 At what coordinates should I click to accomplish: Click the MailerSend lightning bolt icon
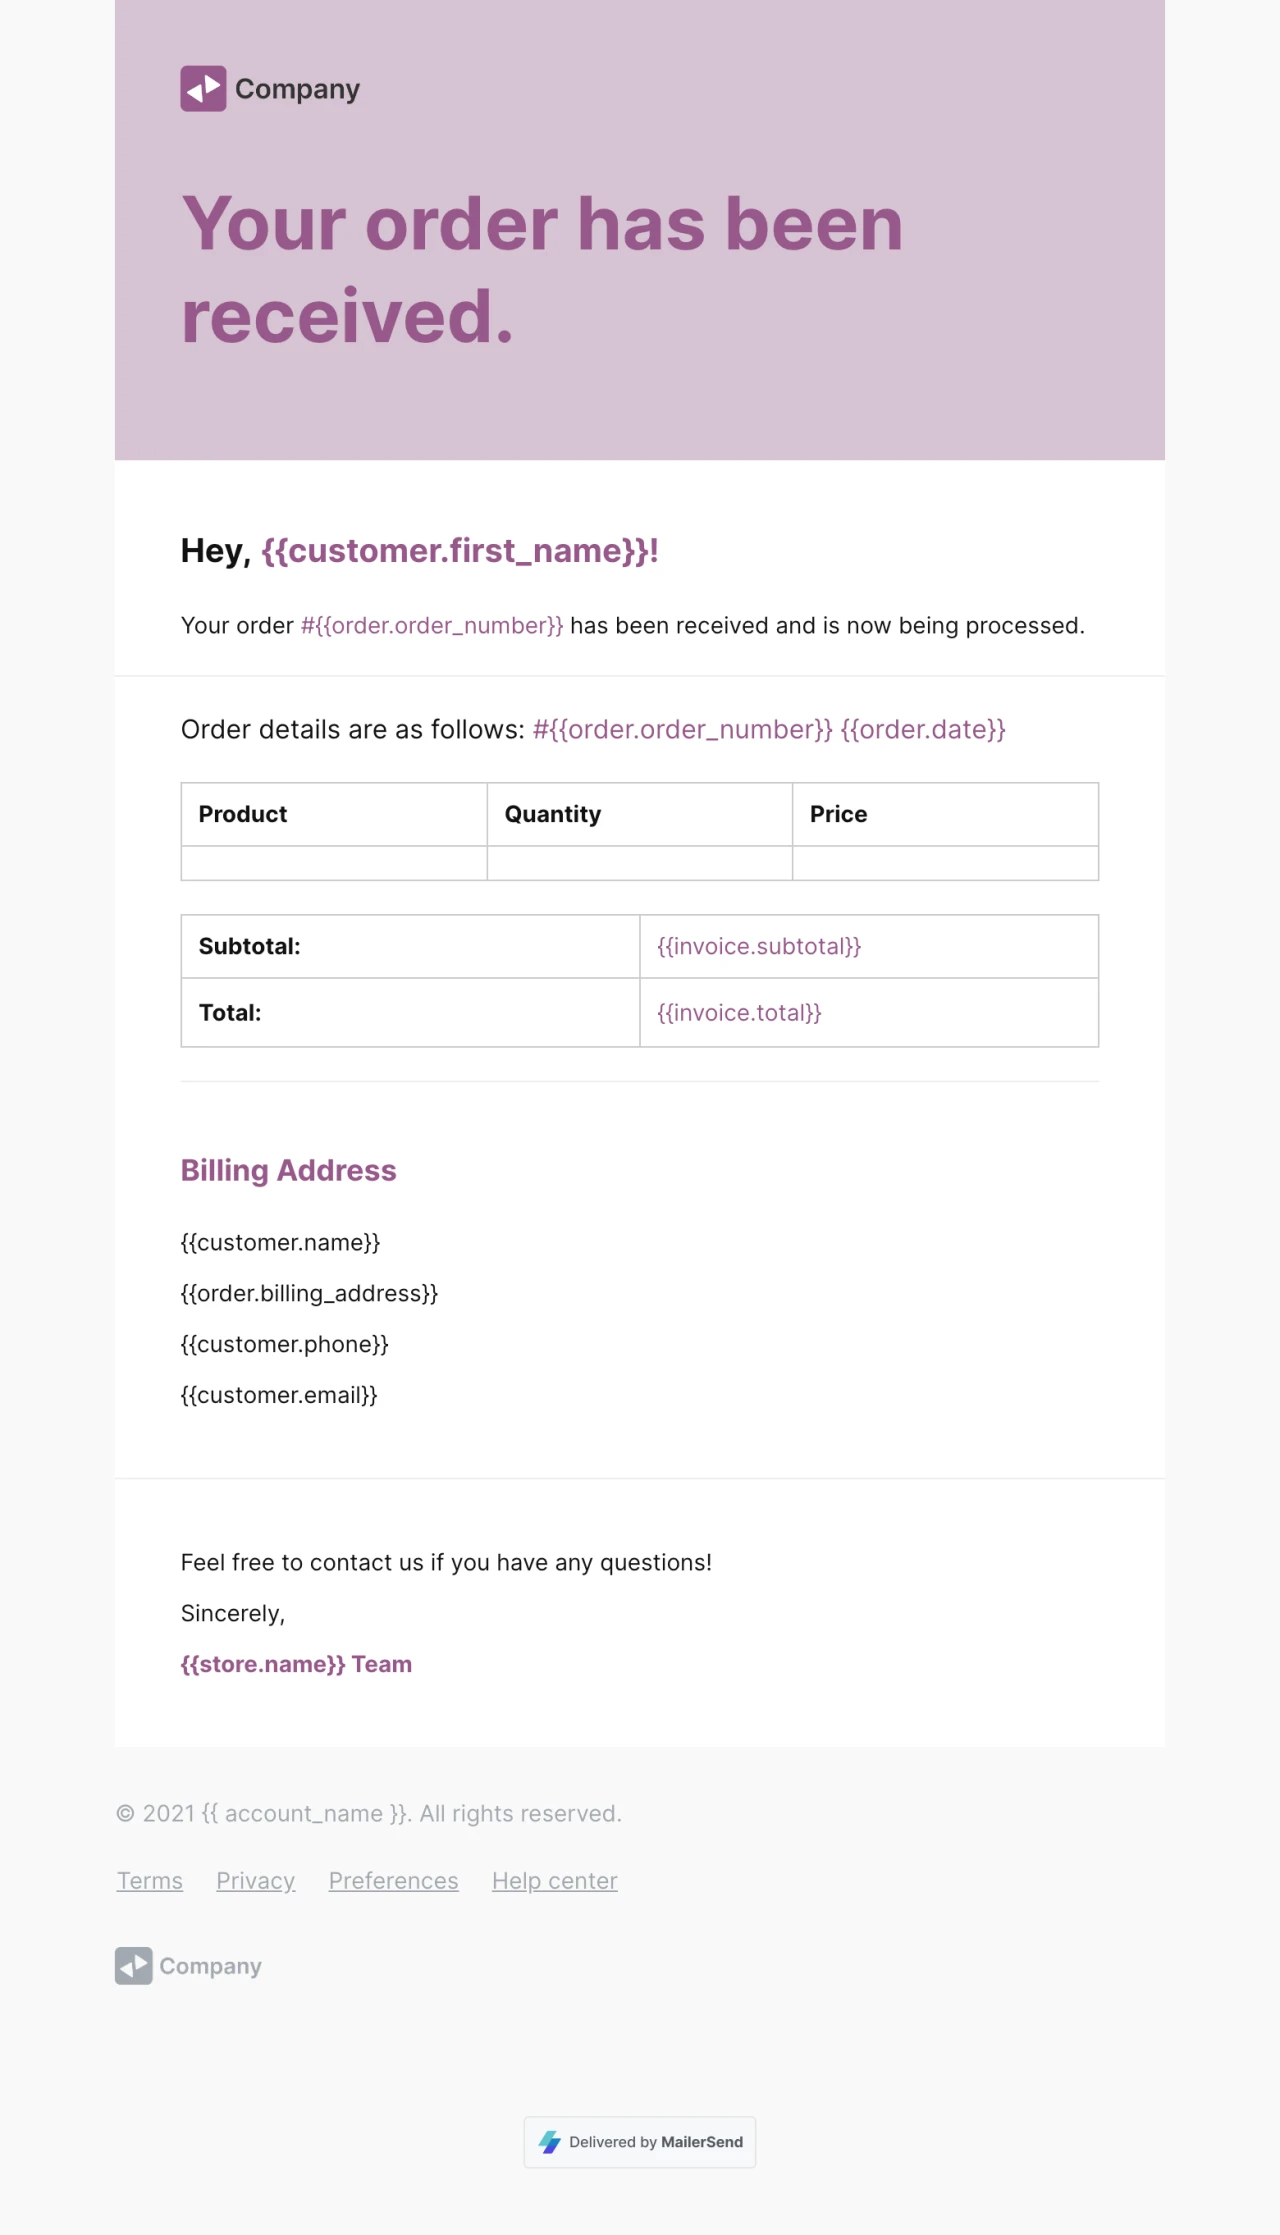tap(550, 2142)
